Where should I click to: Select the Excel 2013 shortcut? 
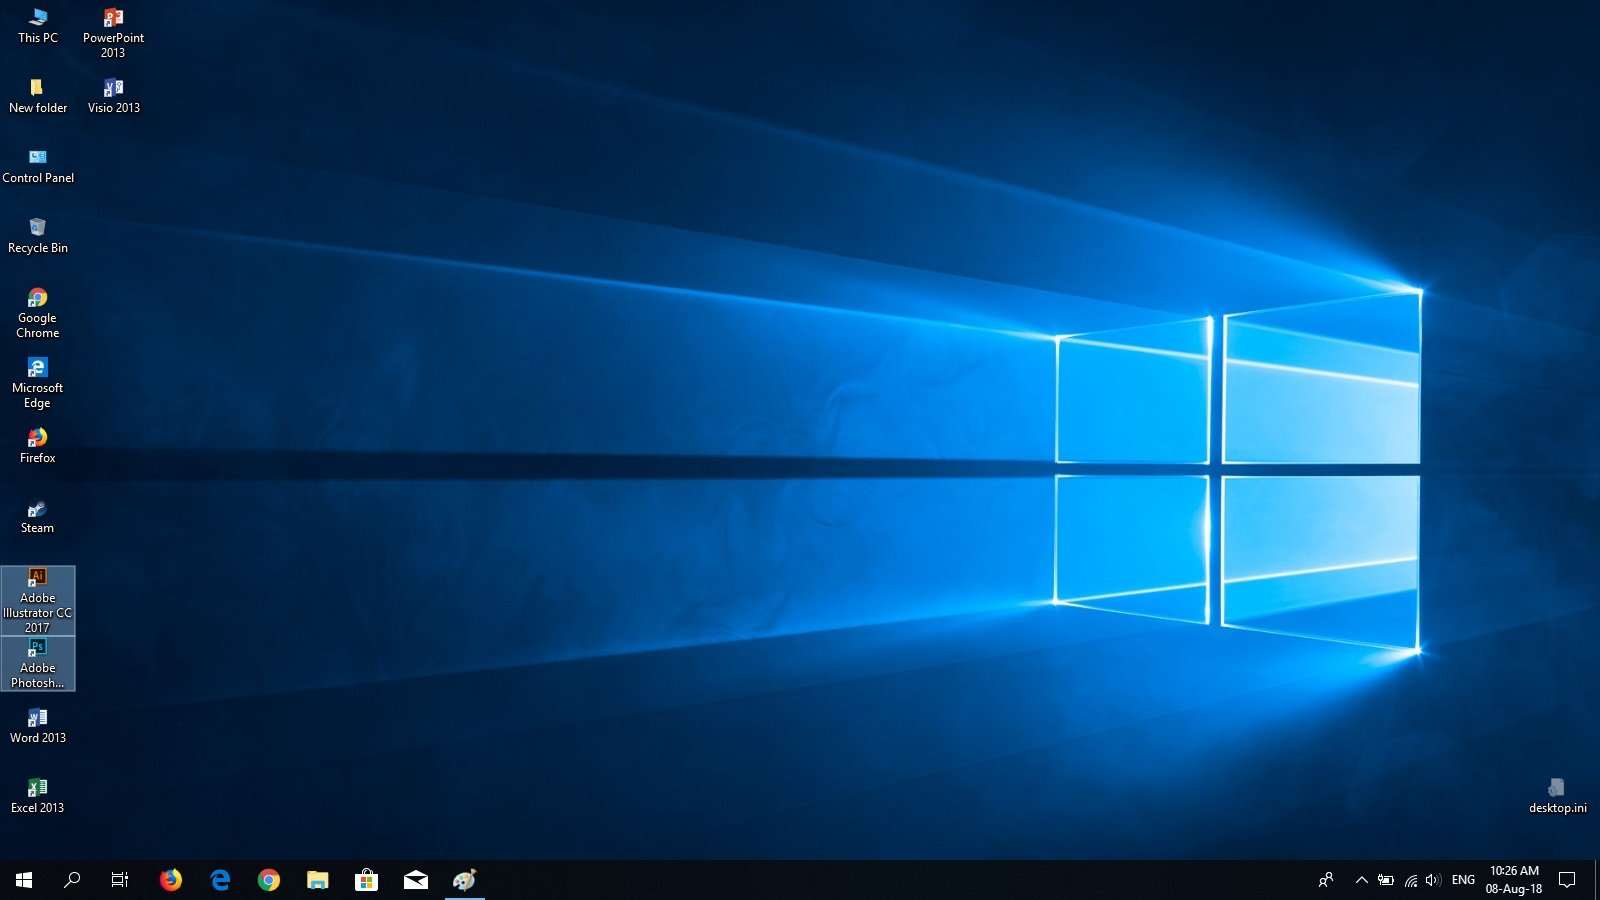click(x=38, y=796)
